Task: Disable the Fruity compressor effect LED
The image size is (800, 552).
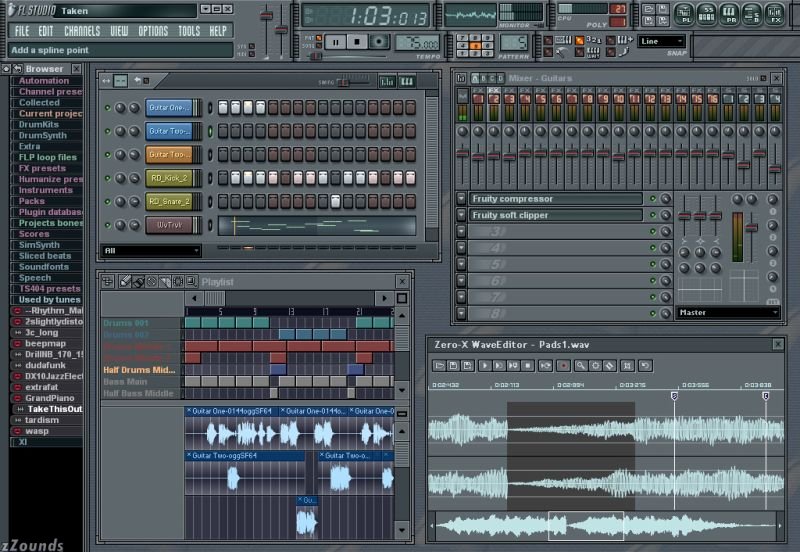Action: click(x=653, y=199)
